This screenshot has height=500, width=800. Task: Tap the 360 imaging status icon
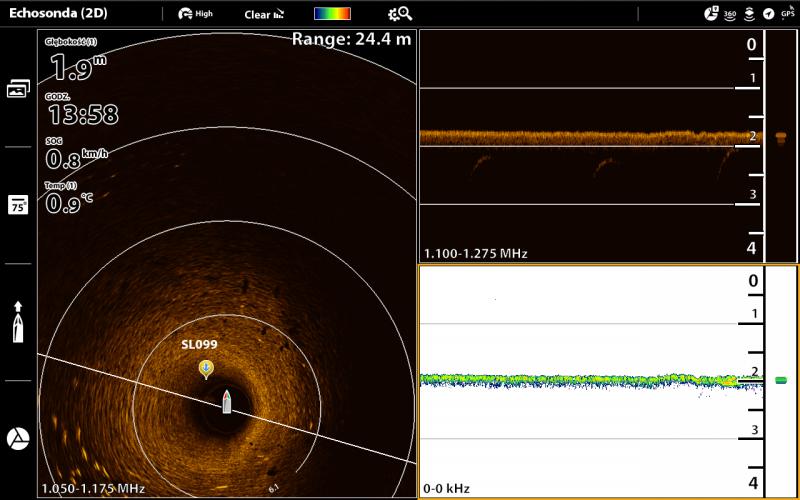click(x=730, y=14)
